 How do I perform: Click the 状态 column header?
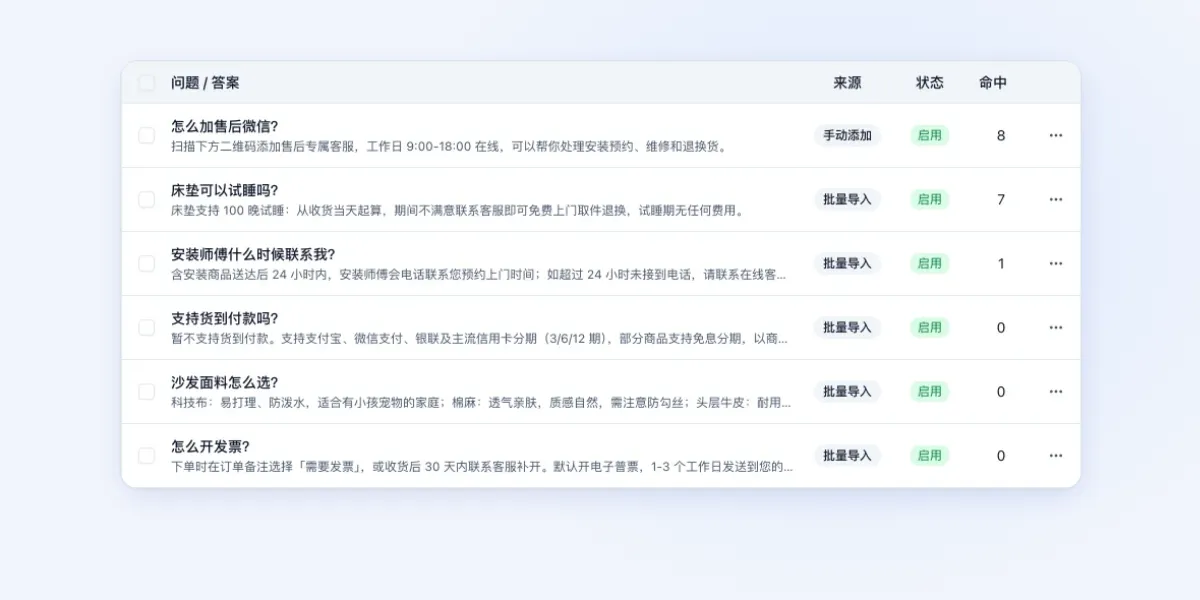click(930, 83)
